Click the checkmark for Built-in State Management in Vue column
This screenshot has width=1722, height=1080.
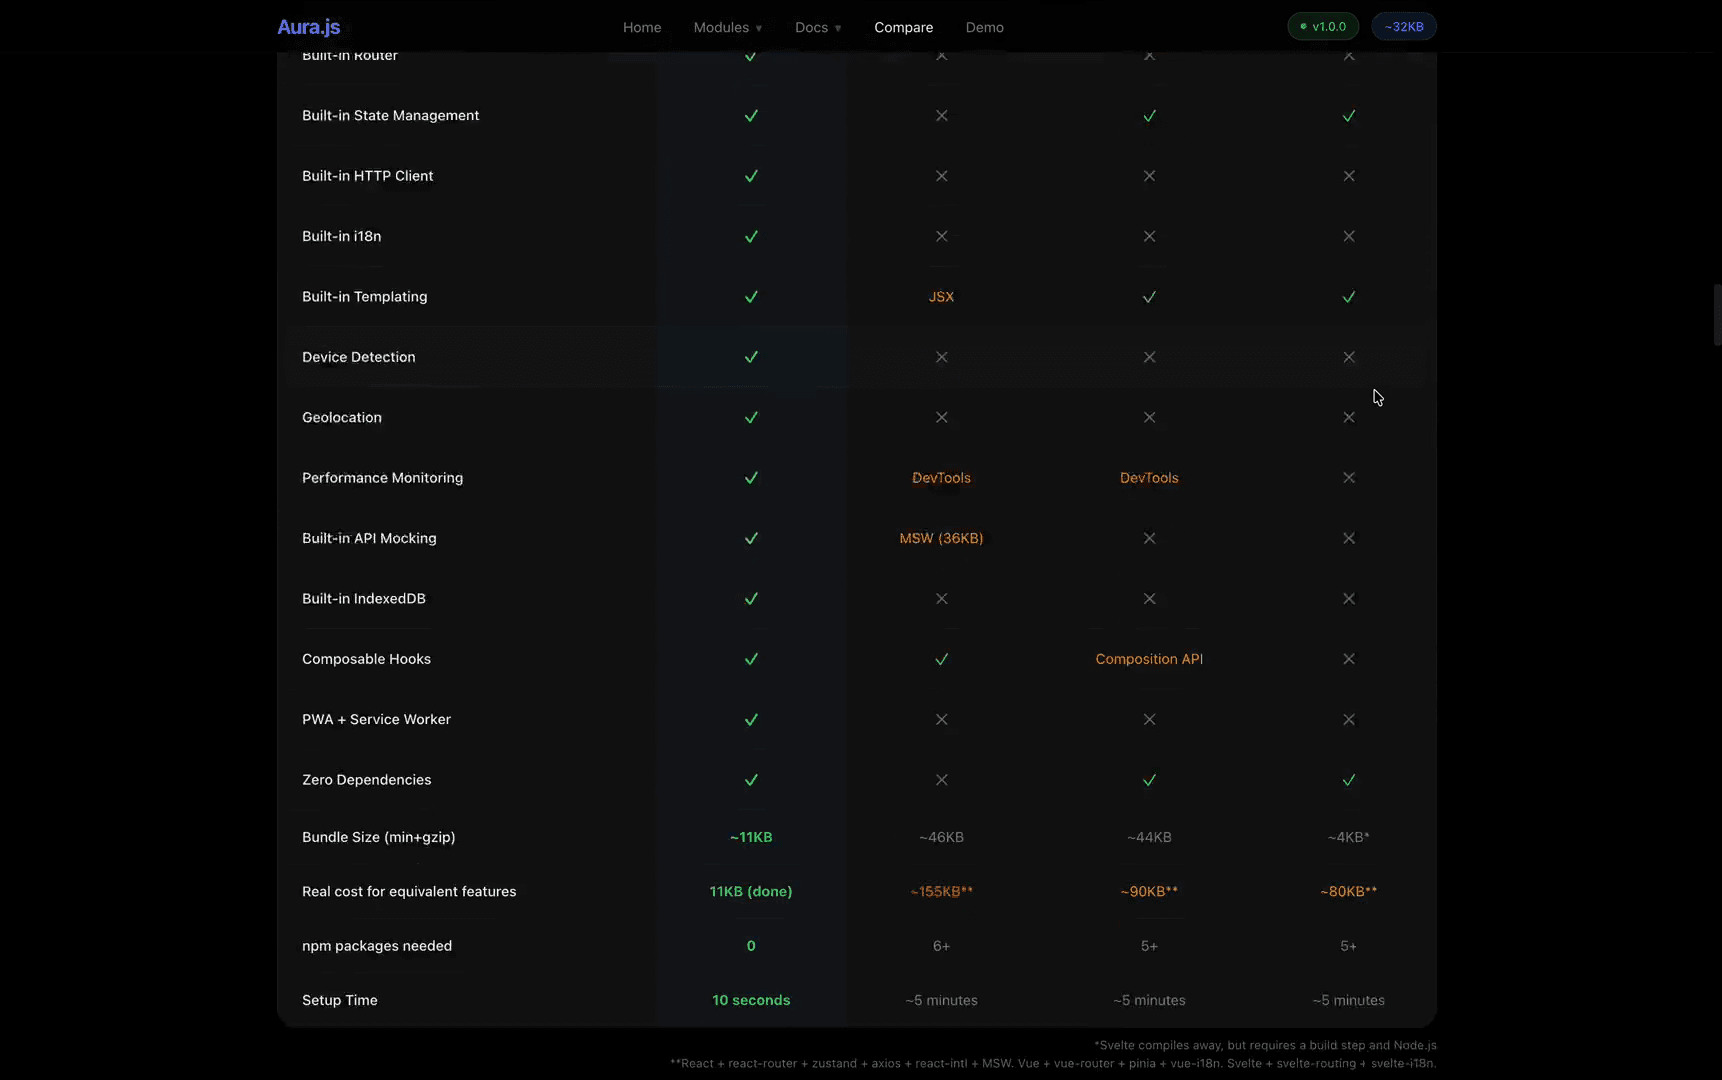pos(1149,116)
